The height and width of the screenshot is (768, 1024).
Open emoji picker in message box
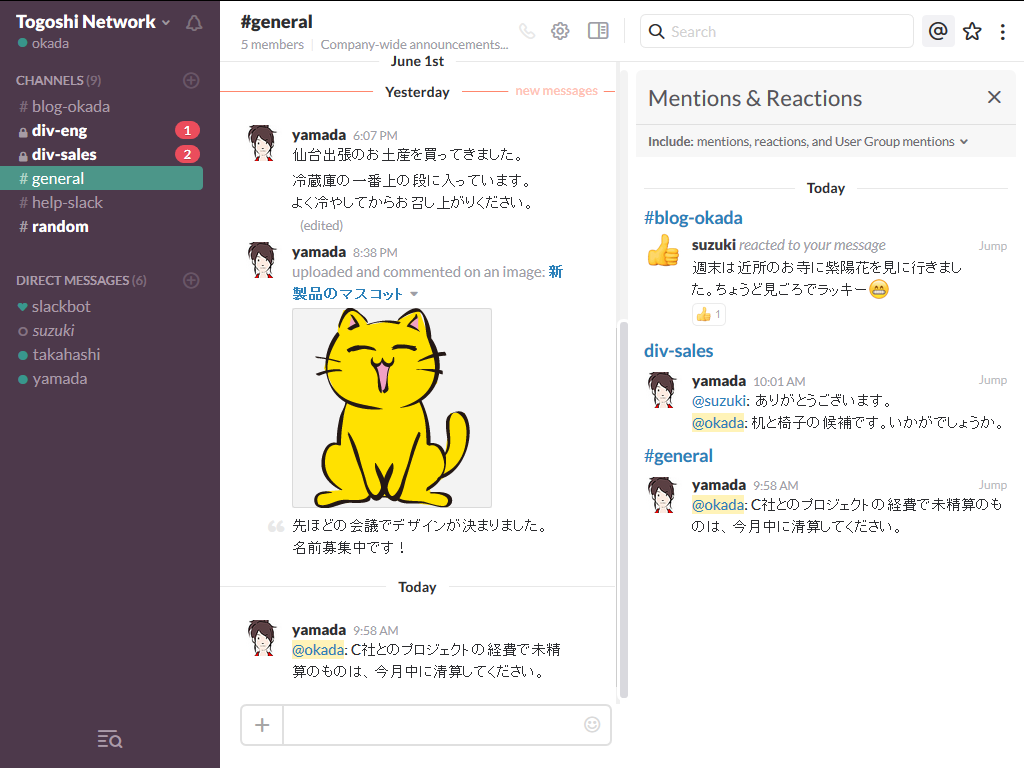[592, 724]
